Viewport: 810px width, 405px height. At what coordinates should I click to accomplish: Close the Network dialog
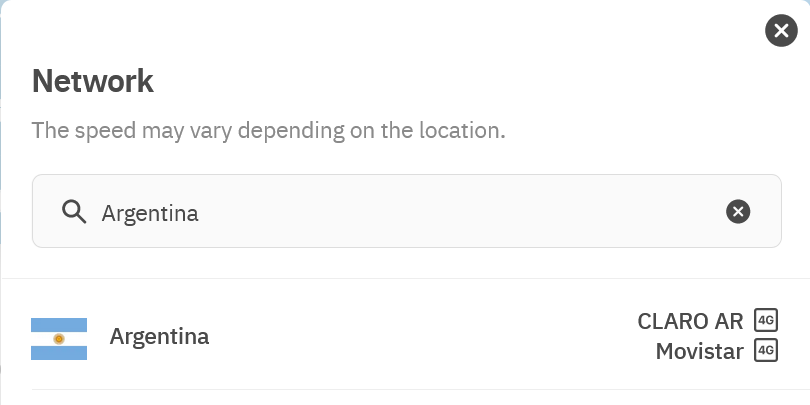(x=781, y=31)
